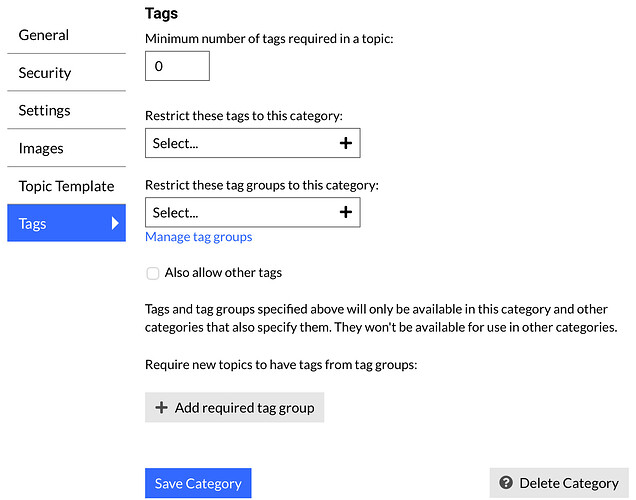Open the restrict tags Select dropdown
Image resolution: width=636 pixels, height=500 pixels.
pos(252,143)
